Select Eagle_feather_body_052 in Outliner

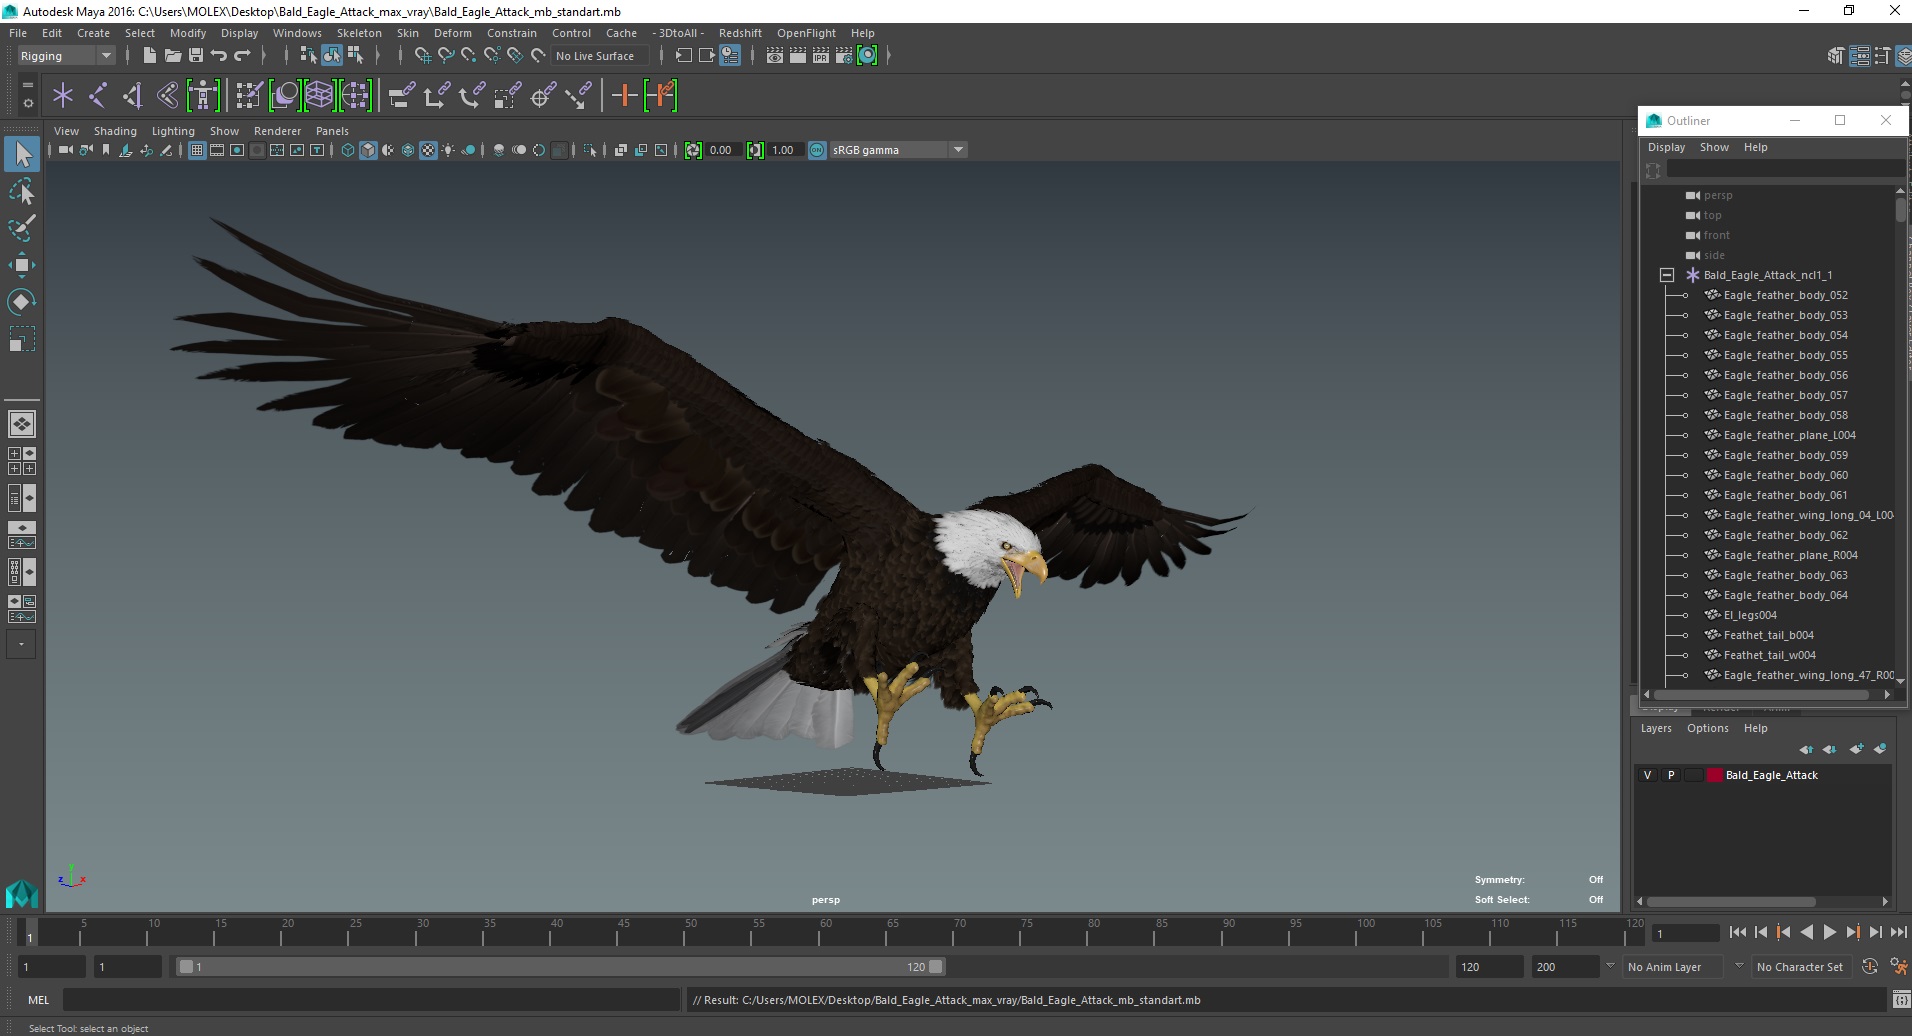[x=1785, y=295]
